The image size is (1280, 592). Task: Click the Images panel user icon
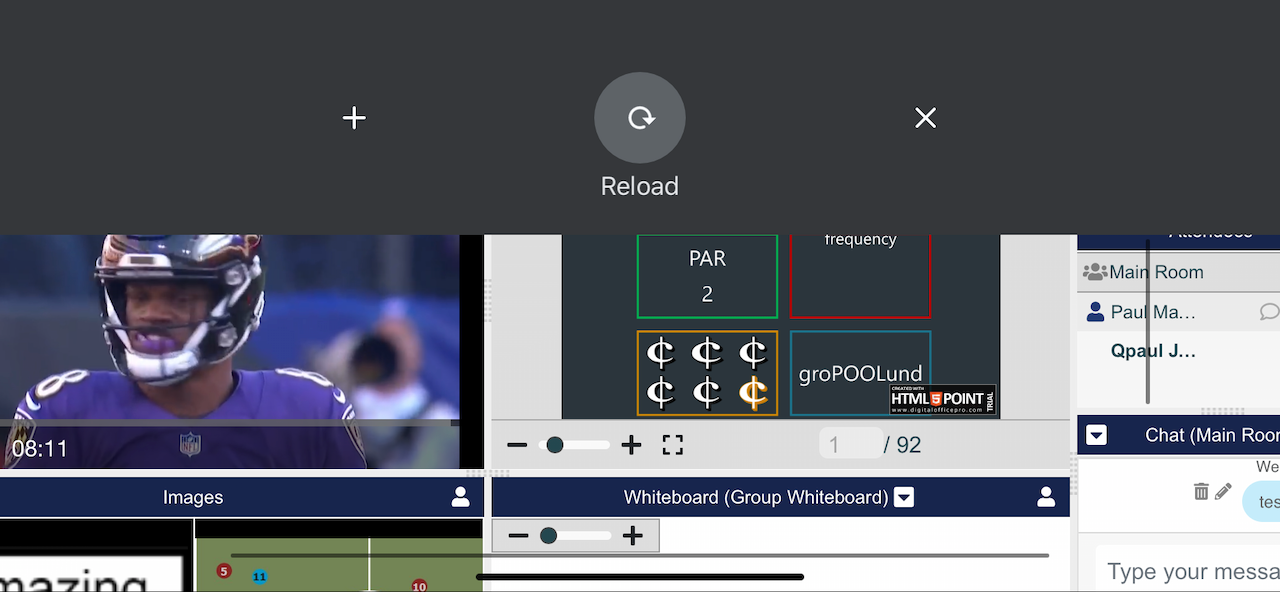(460, 497)
